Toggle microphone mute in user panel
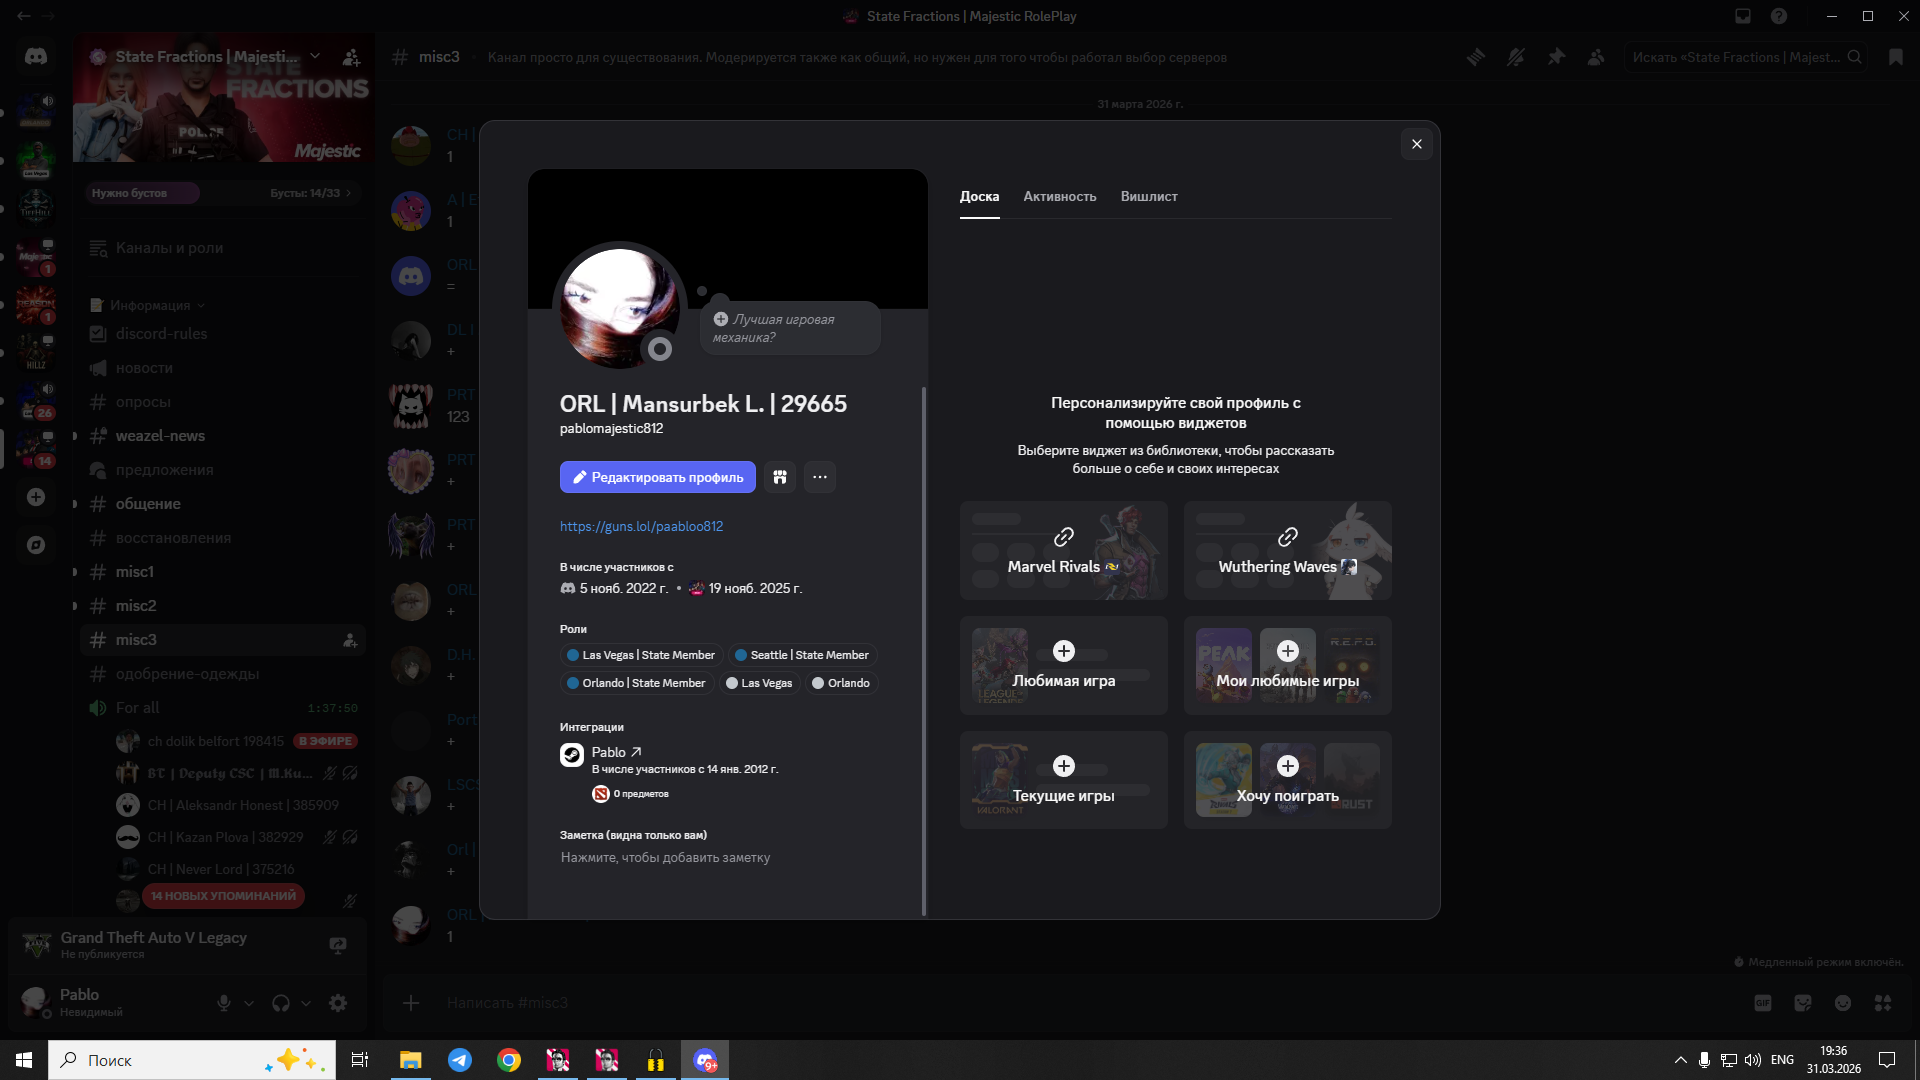The image size is (1920, 1080). [x=224, y=1003]
